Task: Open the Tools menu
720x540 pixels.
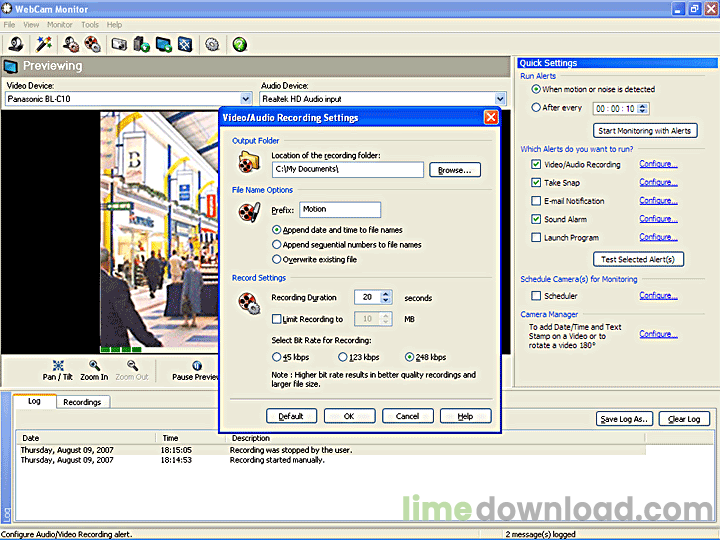Action: (x=90, y=25)
